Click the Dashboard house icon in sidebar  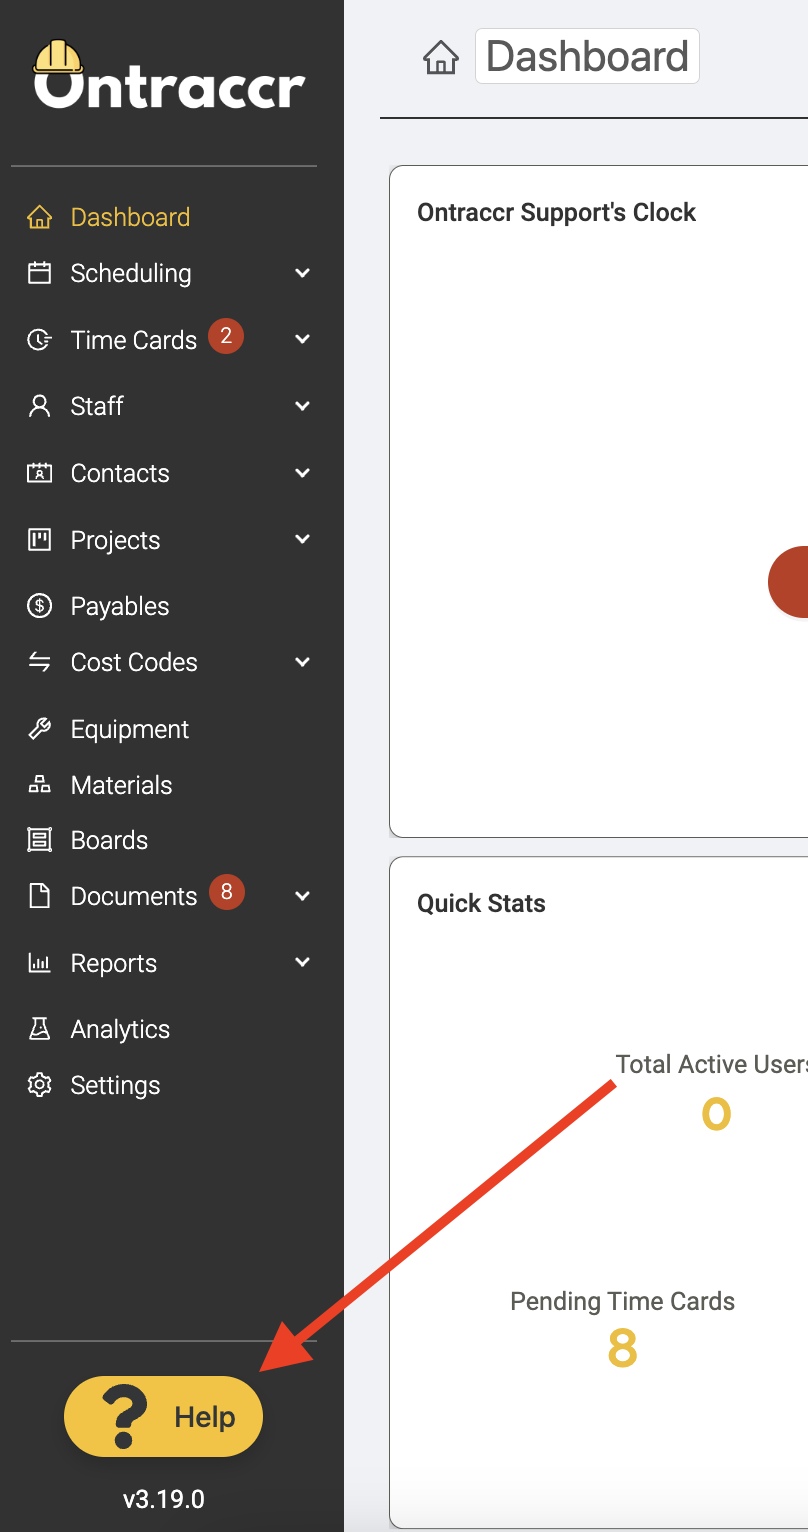[39, 217]
